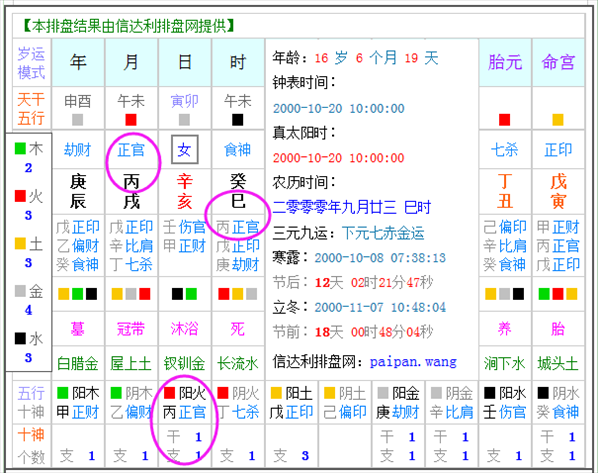Viewport: 598px width, 473px height.
Task: Select the 年 column header
Action: click(78, 62)
